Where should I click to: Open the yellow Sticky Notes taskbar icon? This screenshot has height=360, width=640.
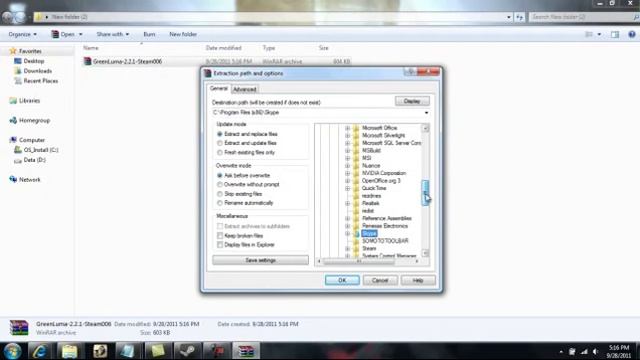tap(158, 351)
